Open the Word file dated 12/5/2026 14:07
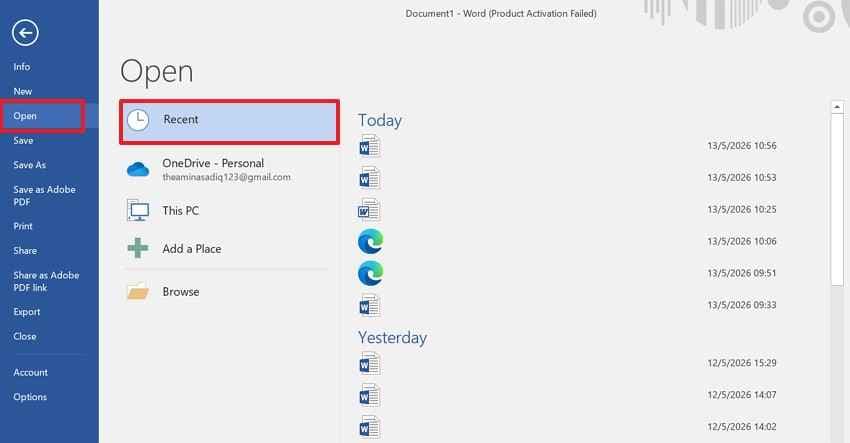Viewport: 850px width, 443px height. [x=370, y=395]
